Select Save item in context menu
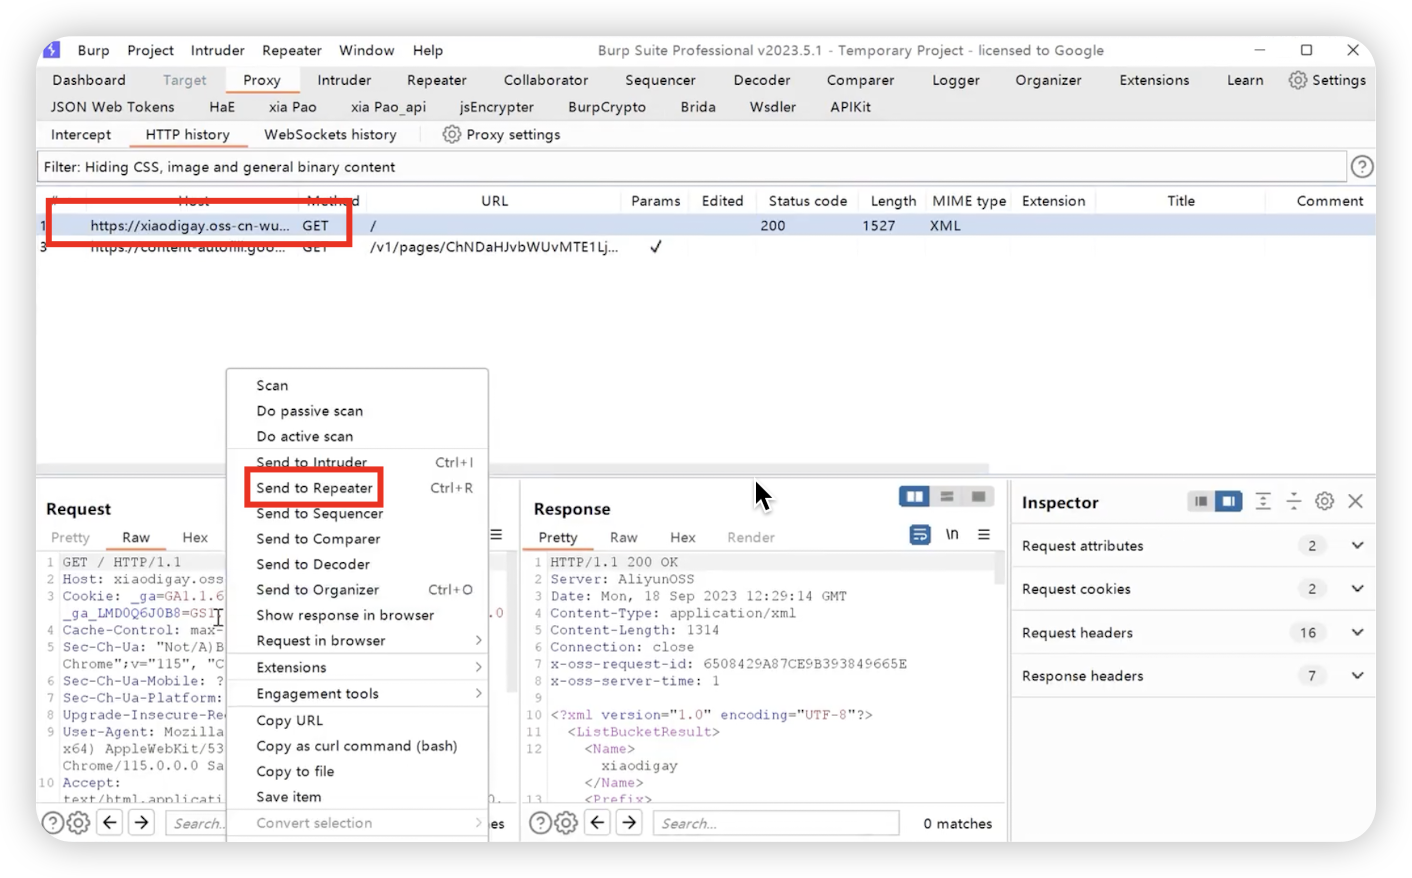This screenshot has width=1412, height=878. click(x=357, y=797)
